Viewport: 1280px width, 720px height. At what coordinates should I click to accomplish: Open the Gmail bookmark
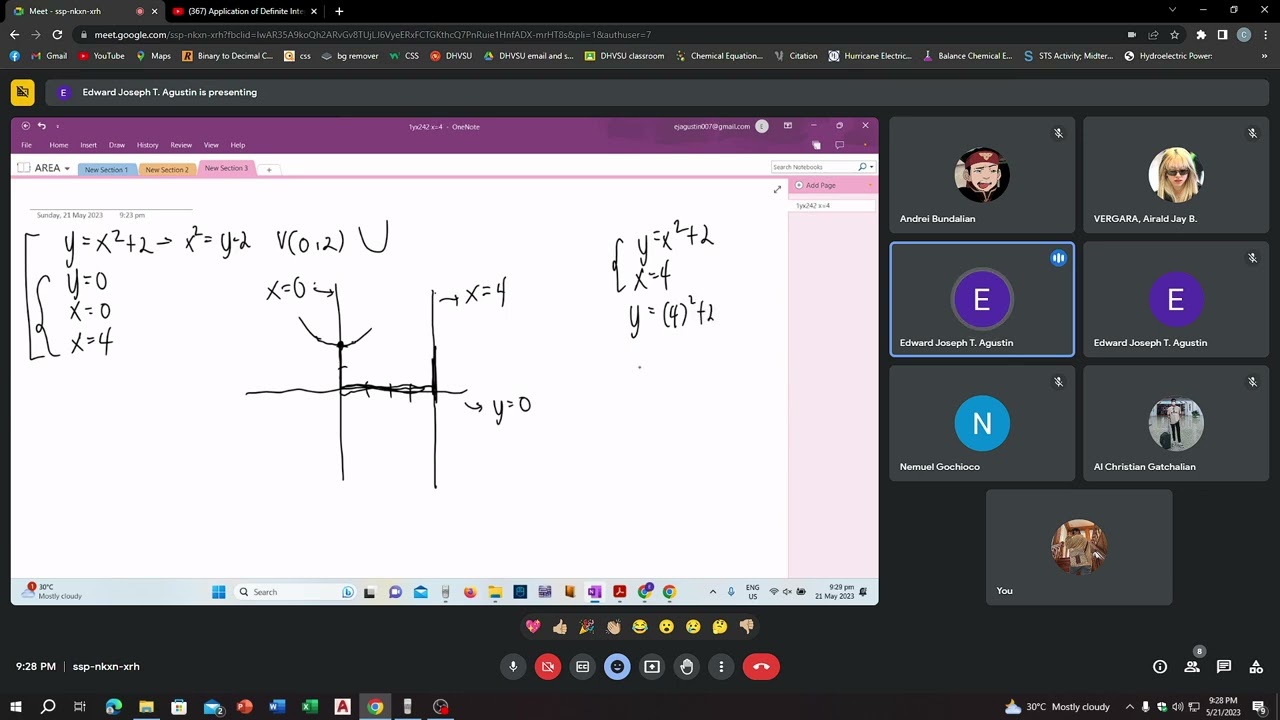pyautogui.click(x=49, y=56)
